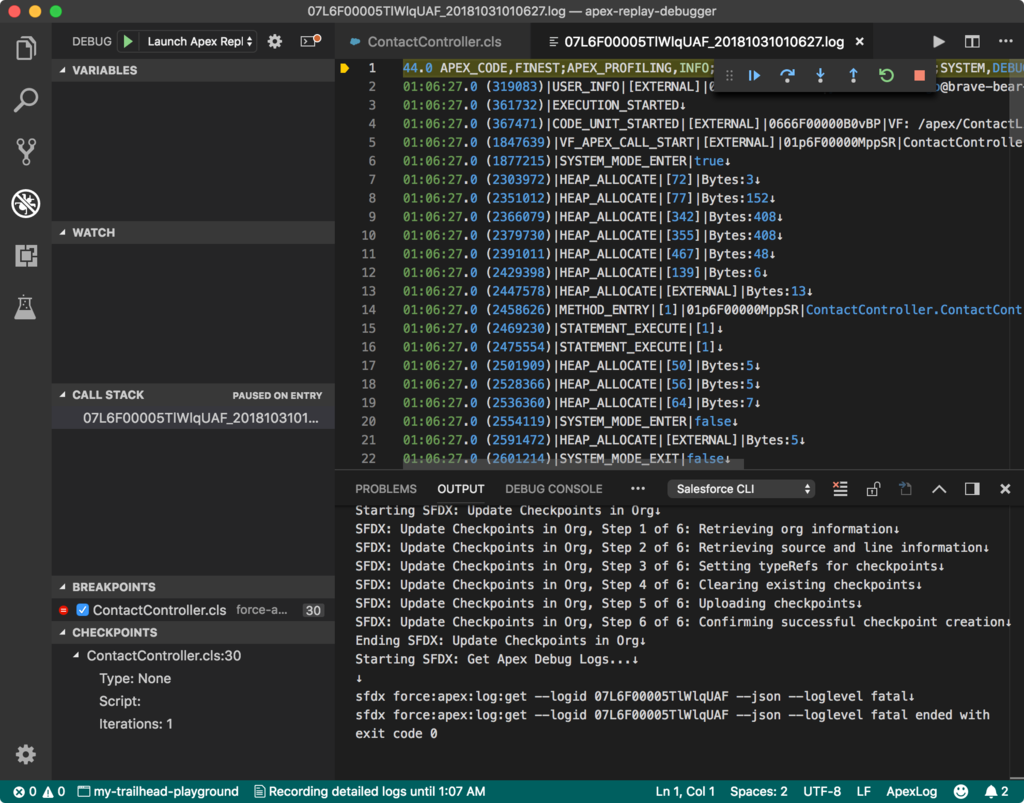Switch to the PROBLEMS panel tab

[385, 489]
